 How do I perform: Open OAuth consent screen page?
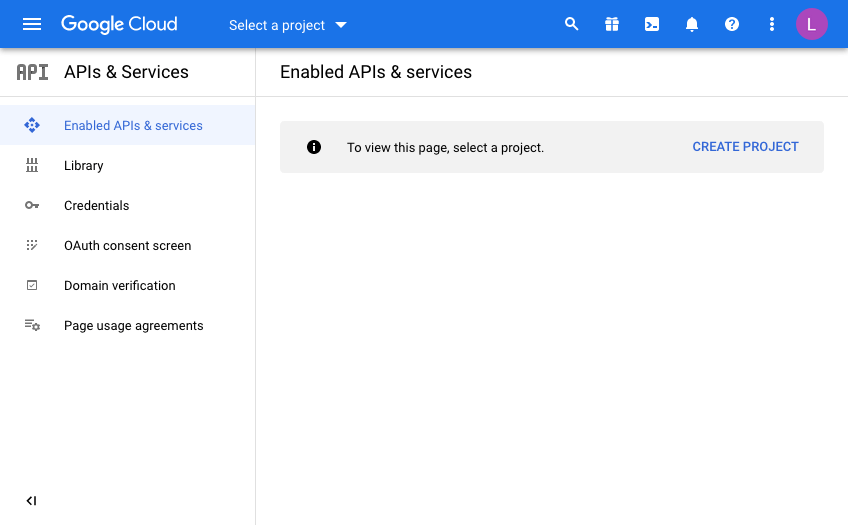point(128,245)
